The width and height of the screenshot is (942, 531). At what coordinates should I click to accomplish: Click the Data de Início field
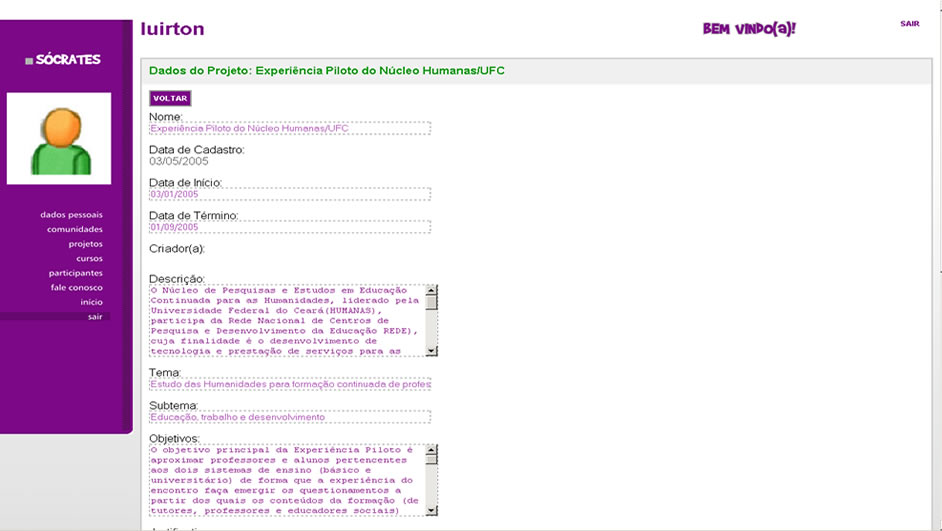point(289,194)
